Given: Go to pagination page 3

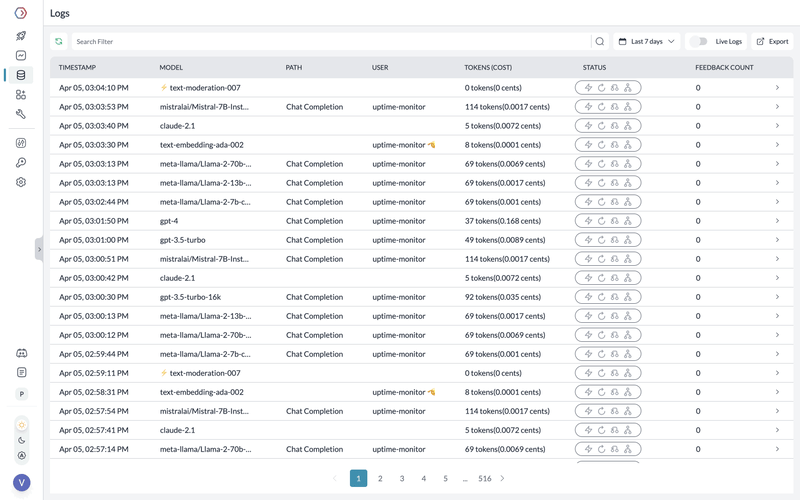Looking at the screenshot, I should tap(402, 478).
